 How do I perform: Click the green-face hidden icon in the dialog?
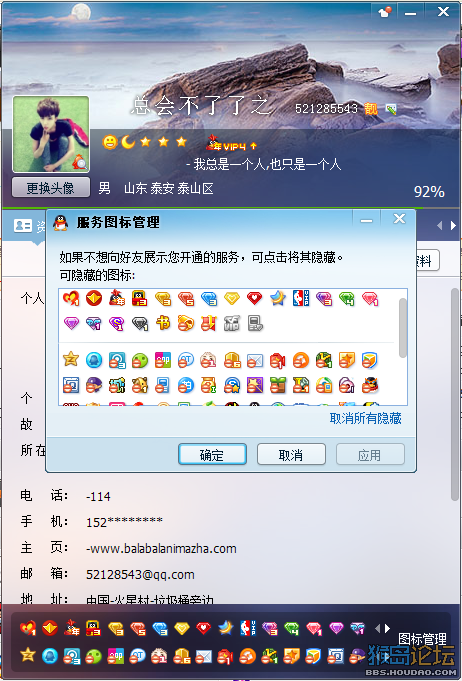140,360
